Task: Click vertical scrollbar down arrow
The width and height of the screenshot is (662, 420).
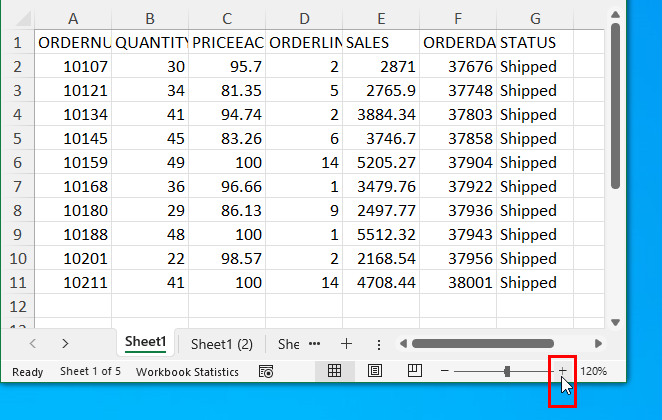Action: (x=615, y=322)
